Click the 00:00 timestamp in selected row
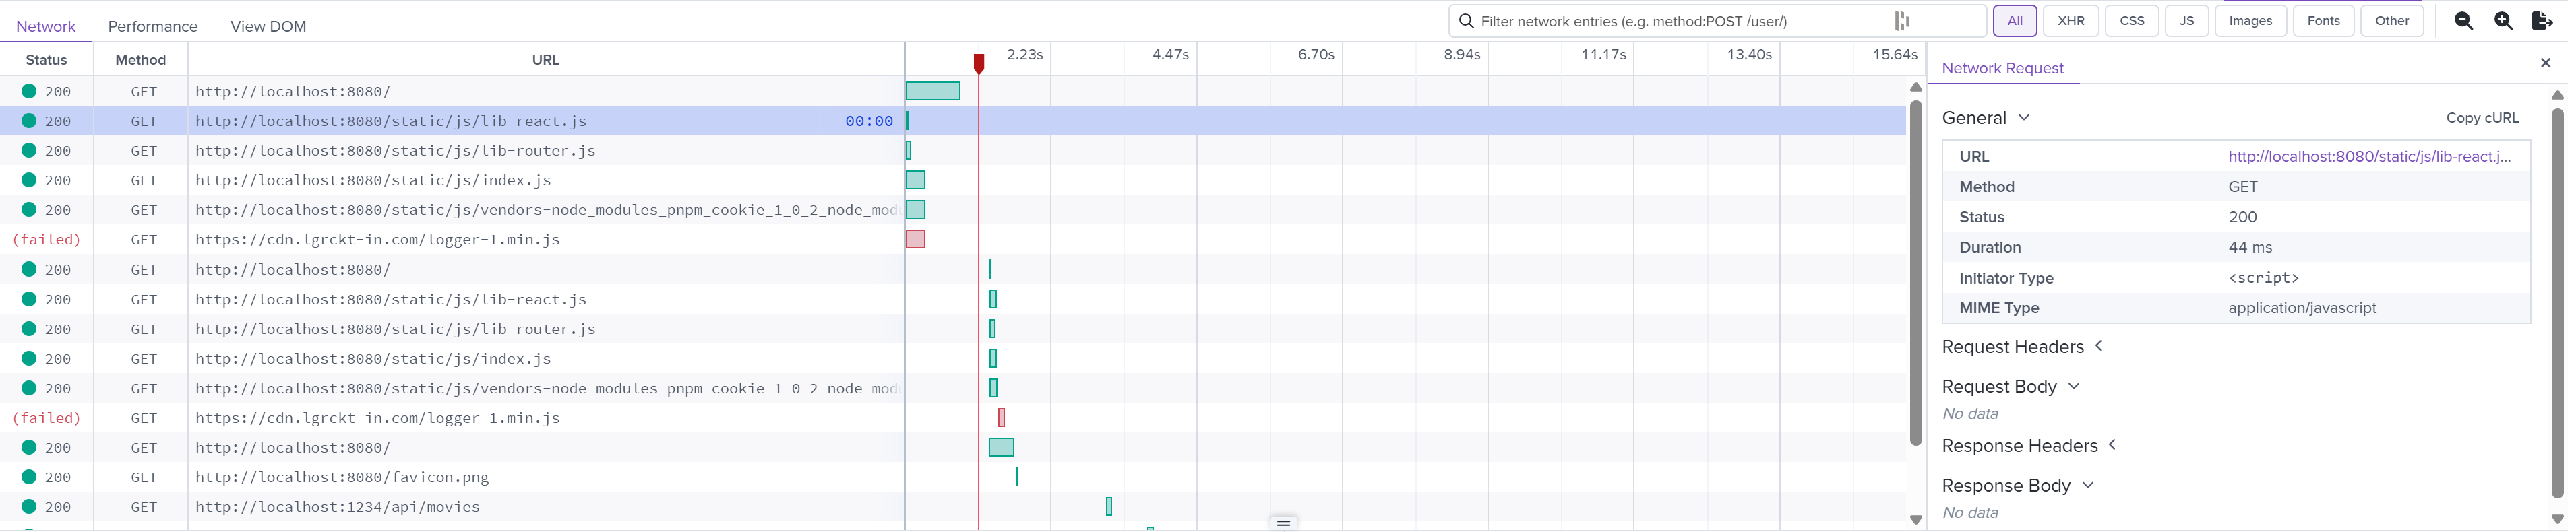 coord(869,121)
